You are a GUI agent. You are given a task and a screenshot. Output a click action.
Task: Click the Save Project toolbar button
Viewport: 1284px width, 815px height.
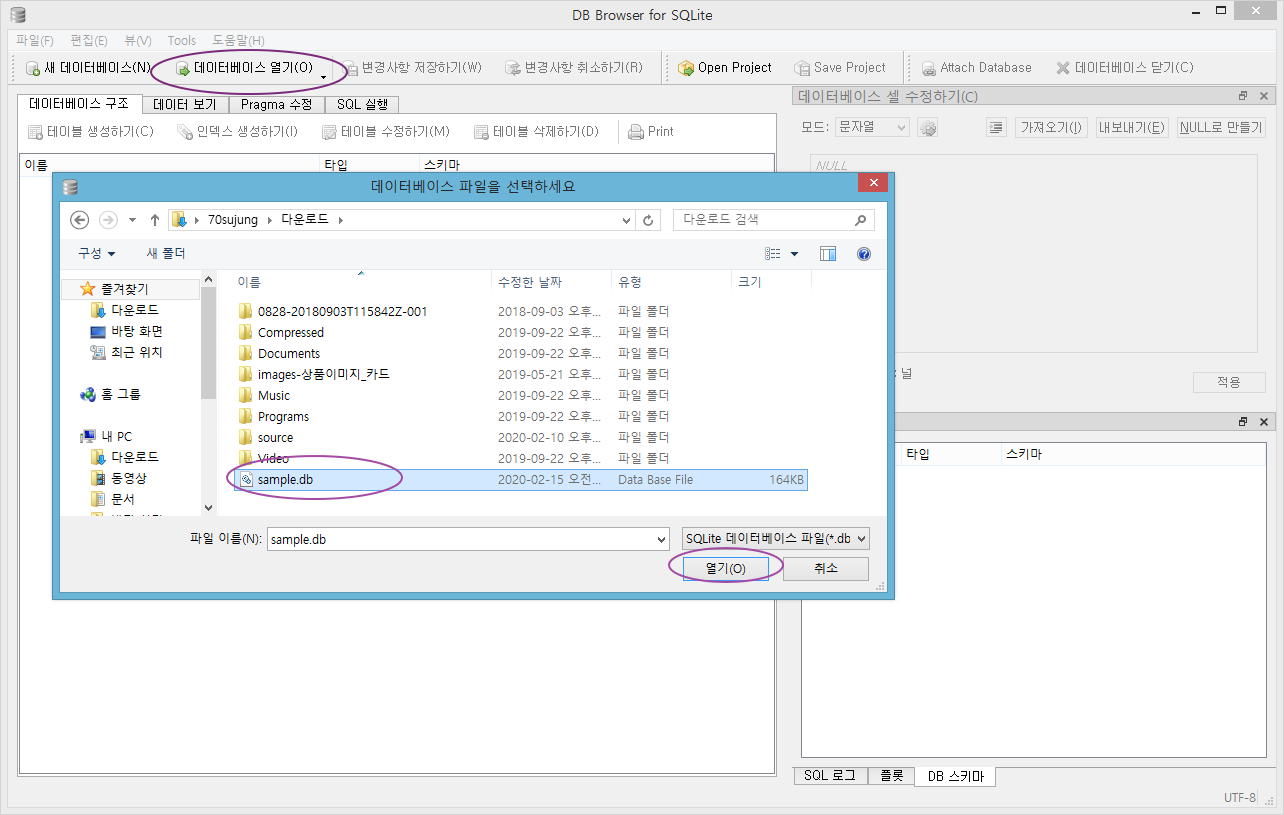coord(841,68)
